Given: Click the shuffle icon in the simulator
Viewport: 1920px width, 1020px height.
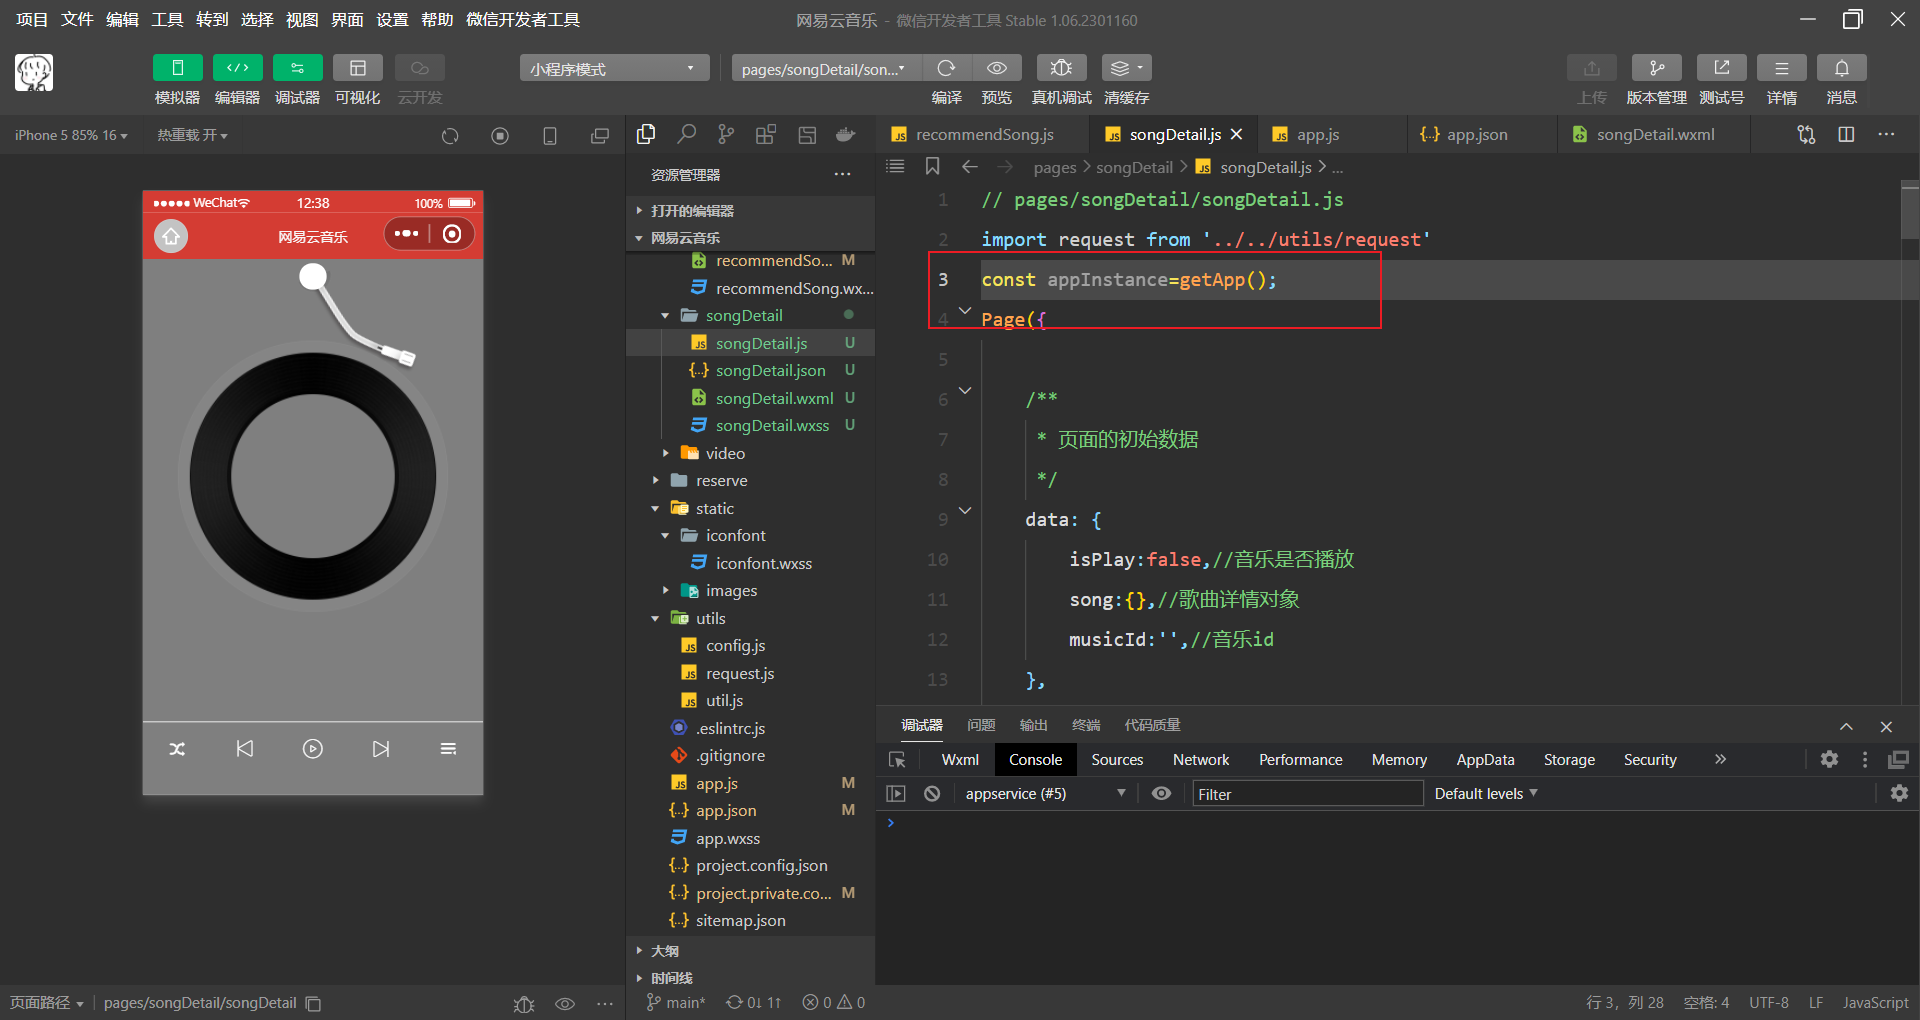Looking at the screenshot, I should tap(177, 749).
